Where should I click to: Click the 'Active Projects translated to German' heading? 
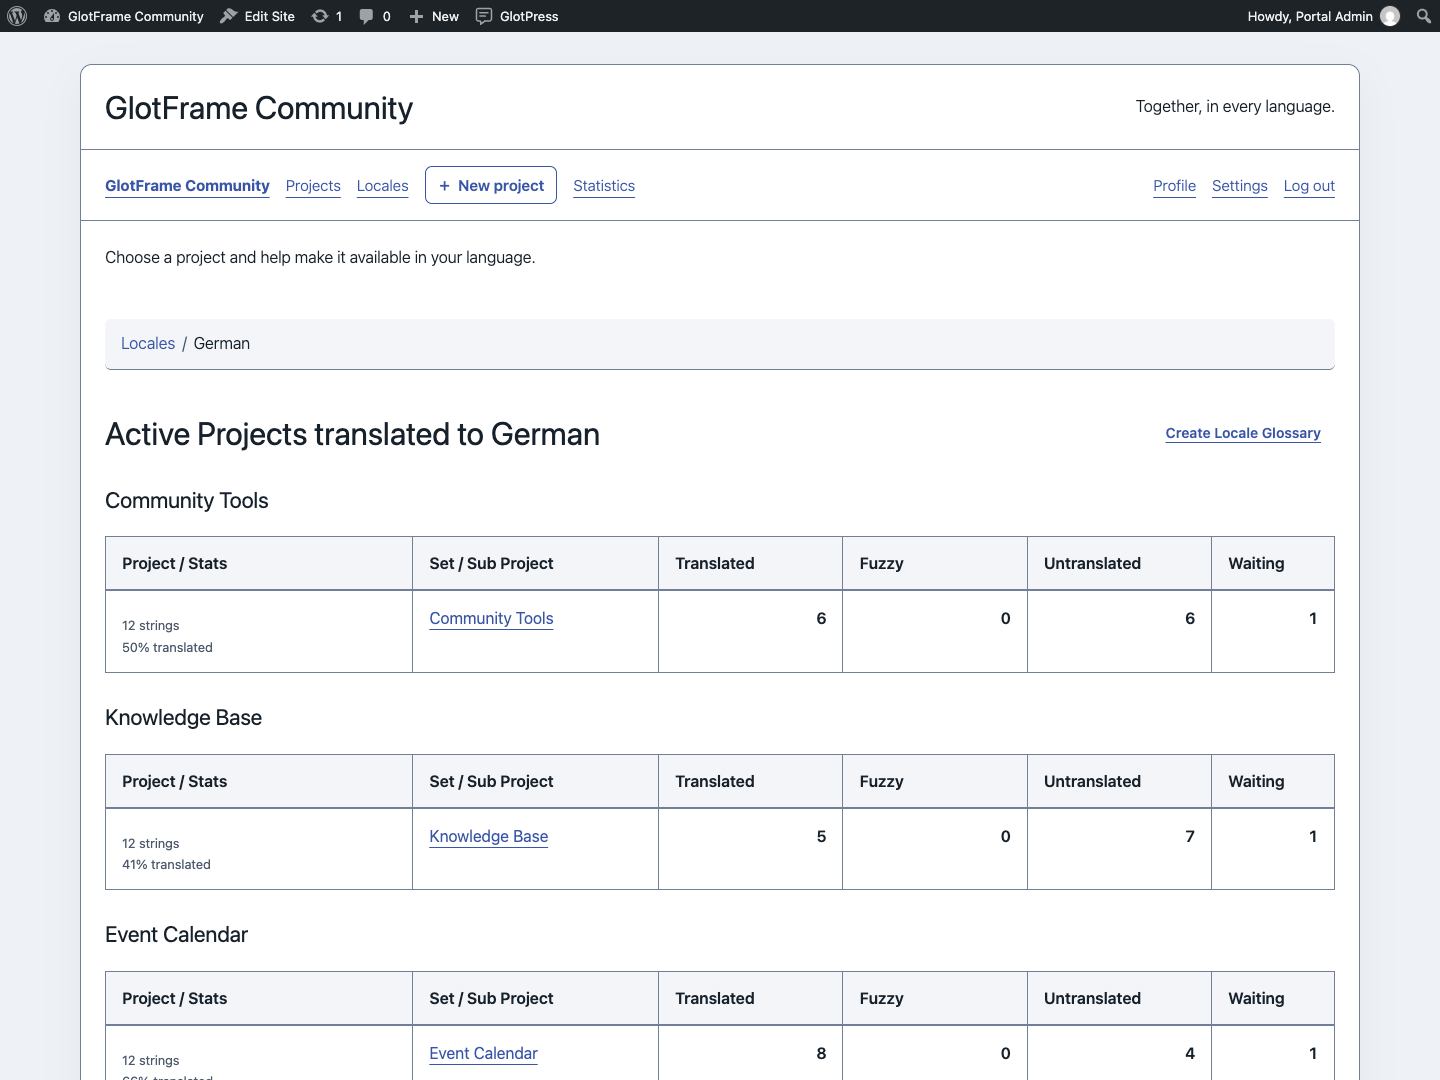[352, 434]
